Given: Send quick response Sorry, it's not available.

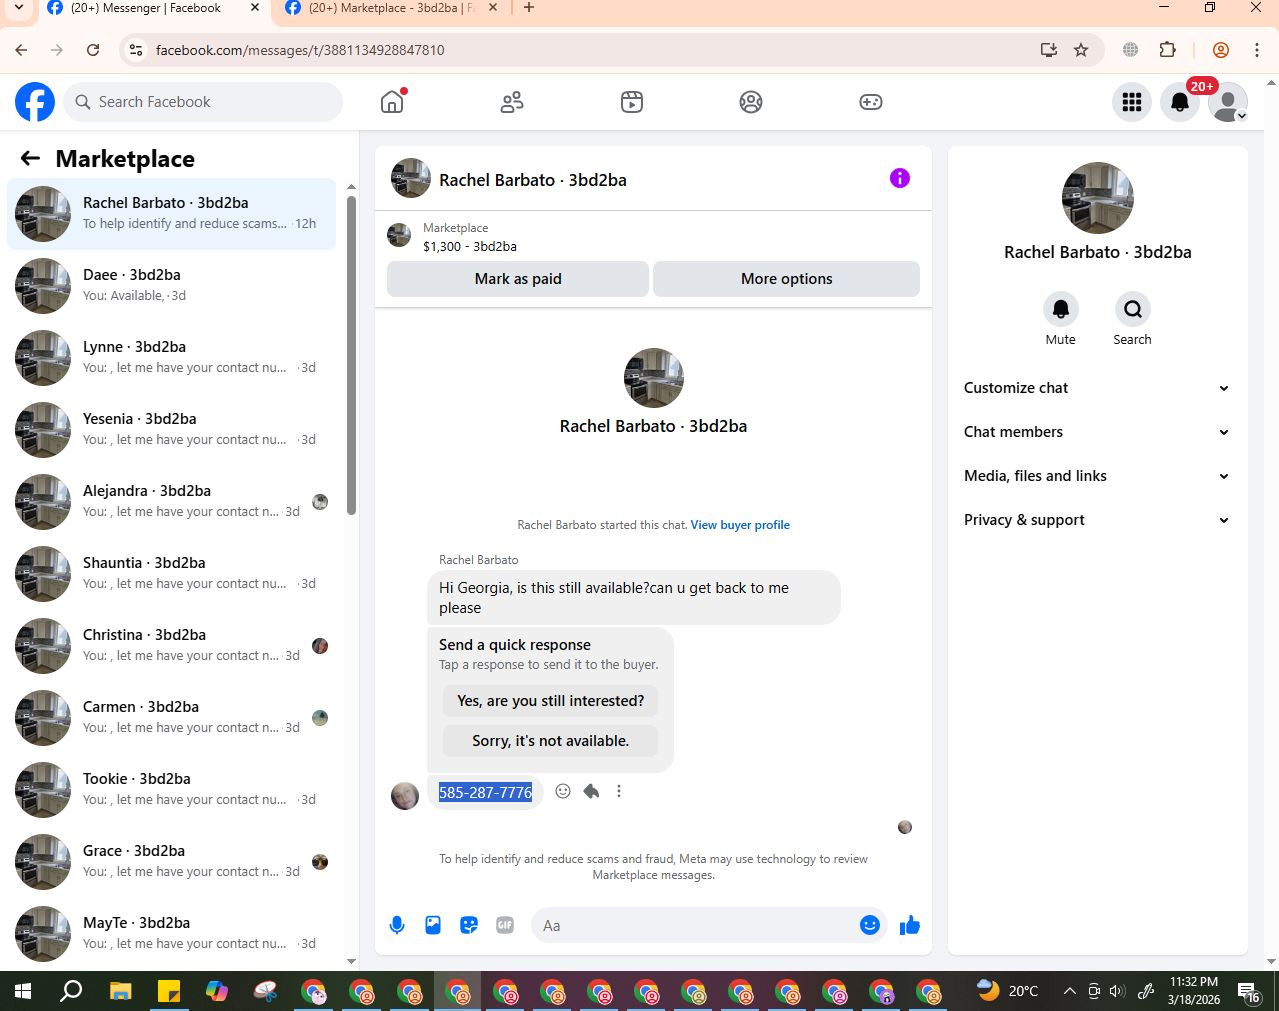Looking at the screenshot, I should [x=550, y=741].
